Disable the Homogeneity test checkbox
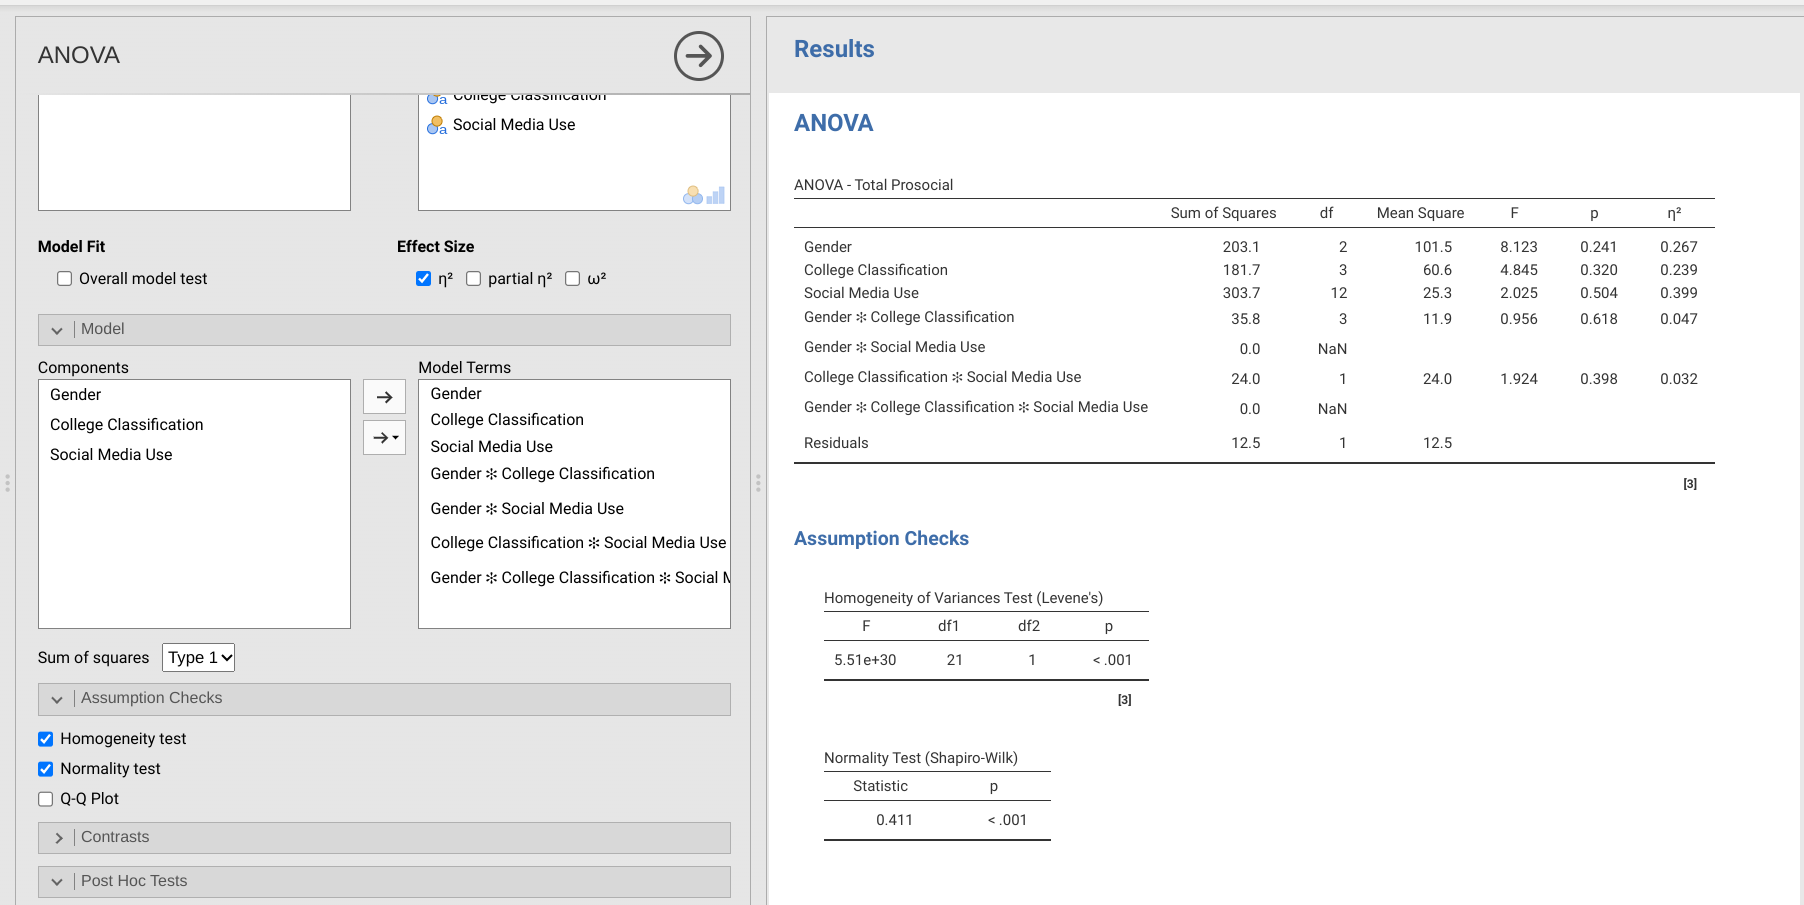 pos(46,739)
